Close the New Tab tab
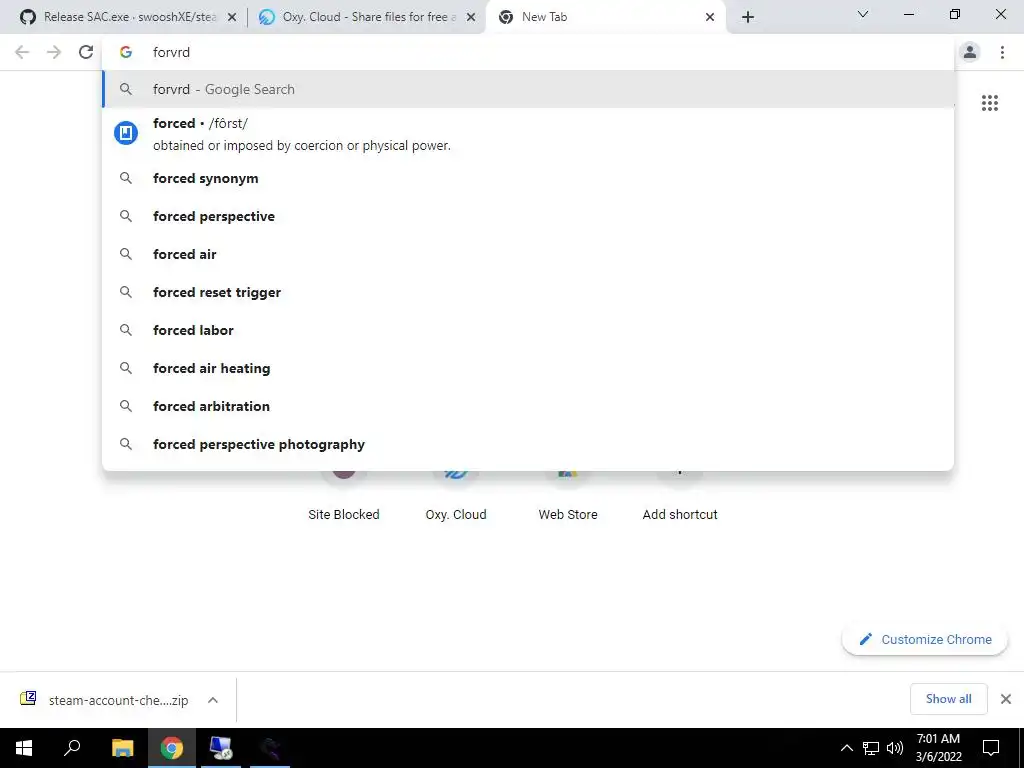 pyautogui.click(x=710, y=18)
